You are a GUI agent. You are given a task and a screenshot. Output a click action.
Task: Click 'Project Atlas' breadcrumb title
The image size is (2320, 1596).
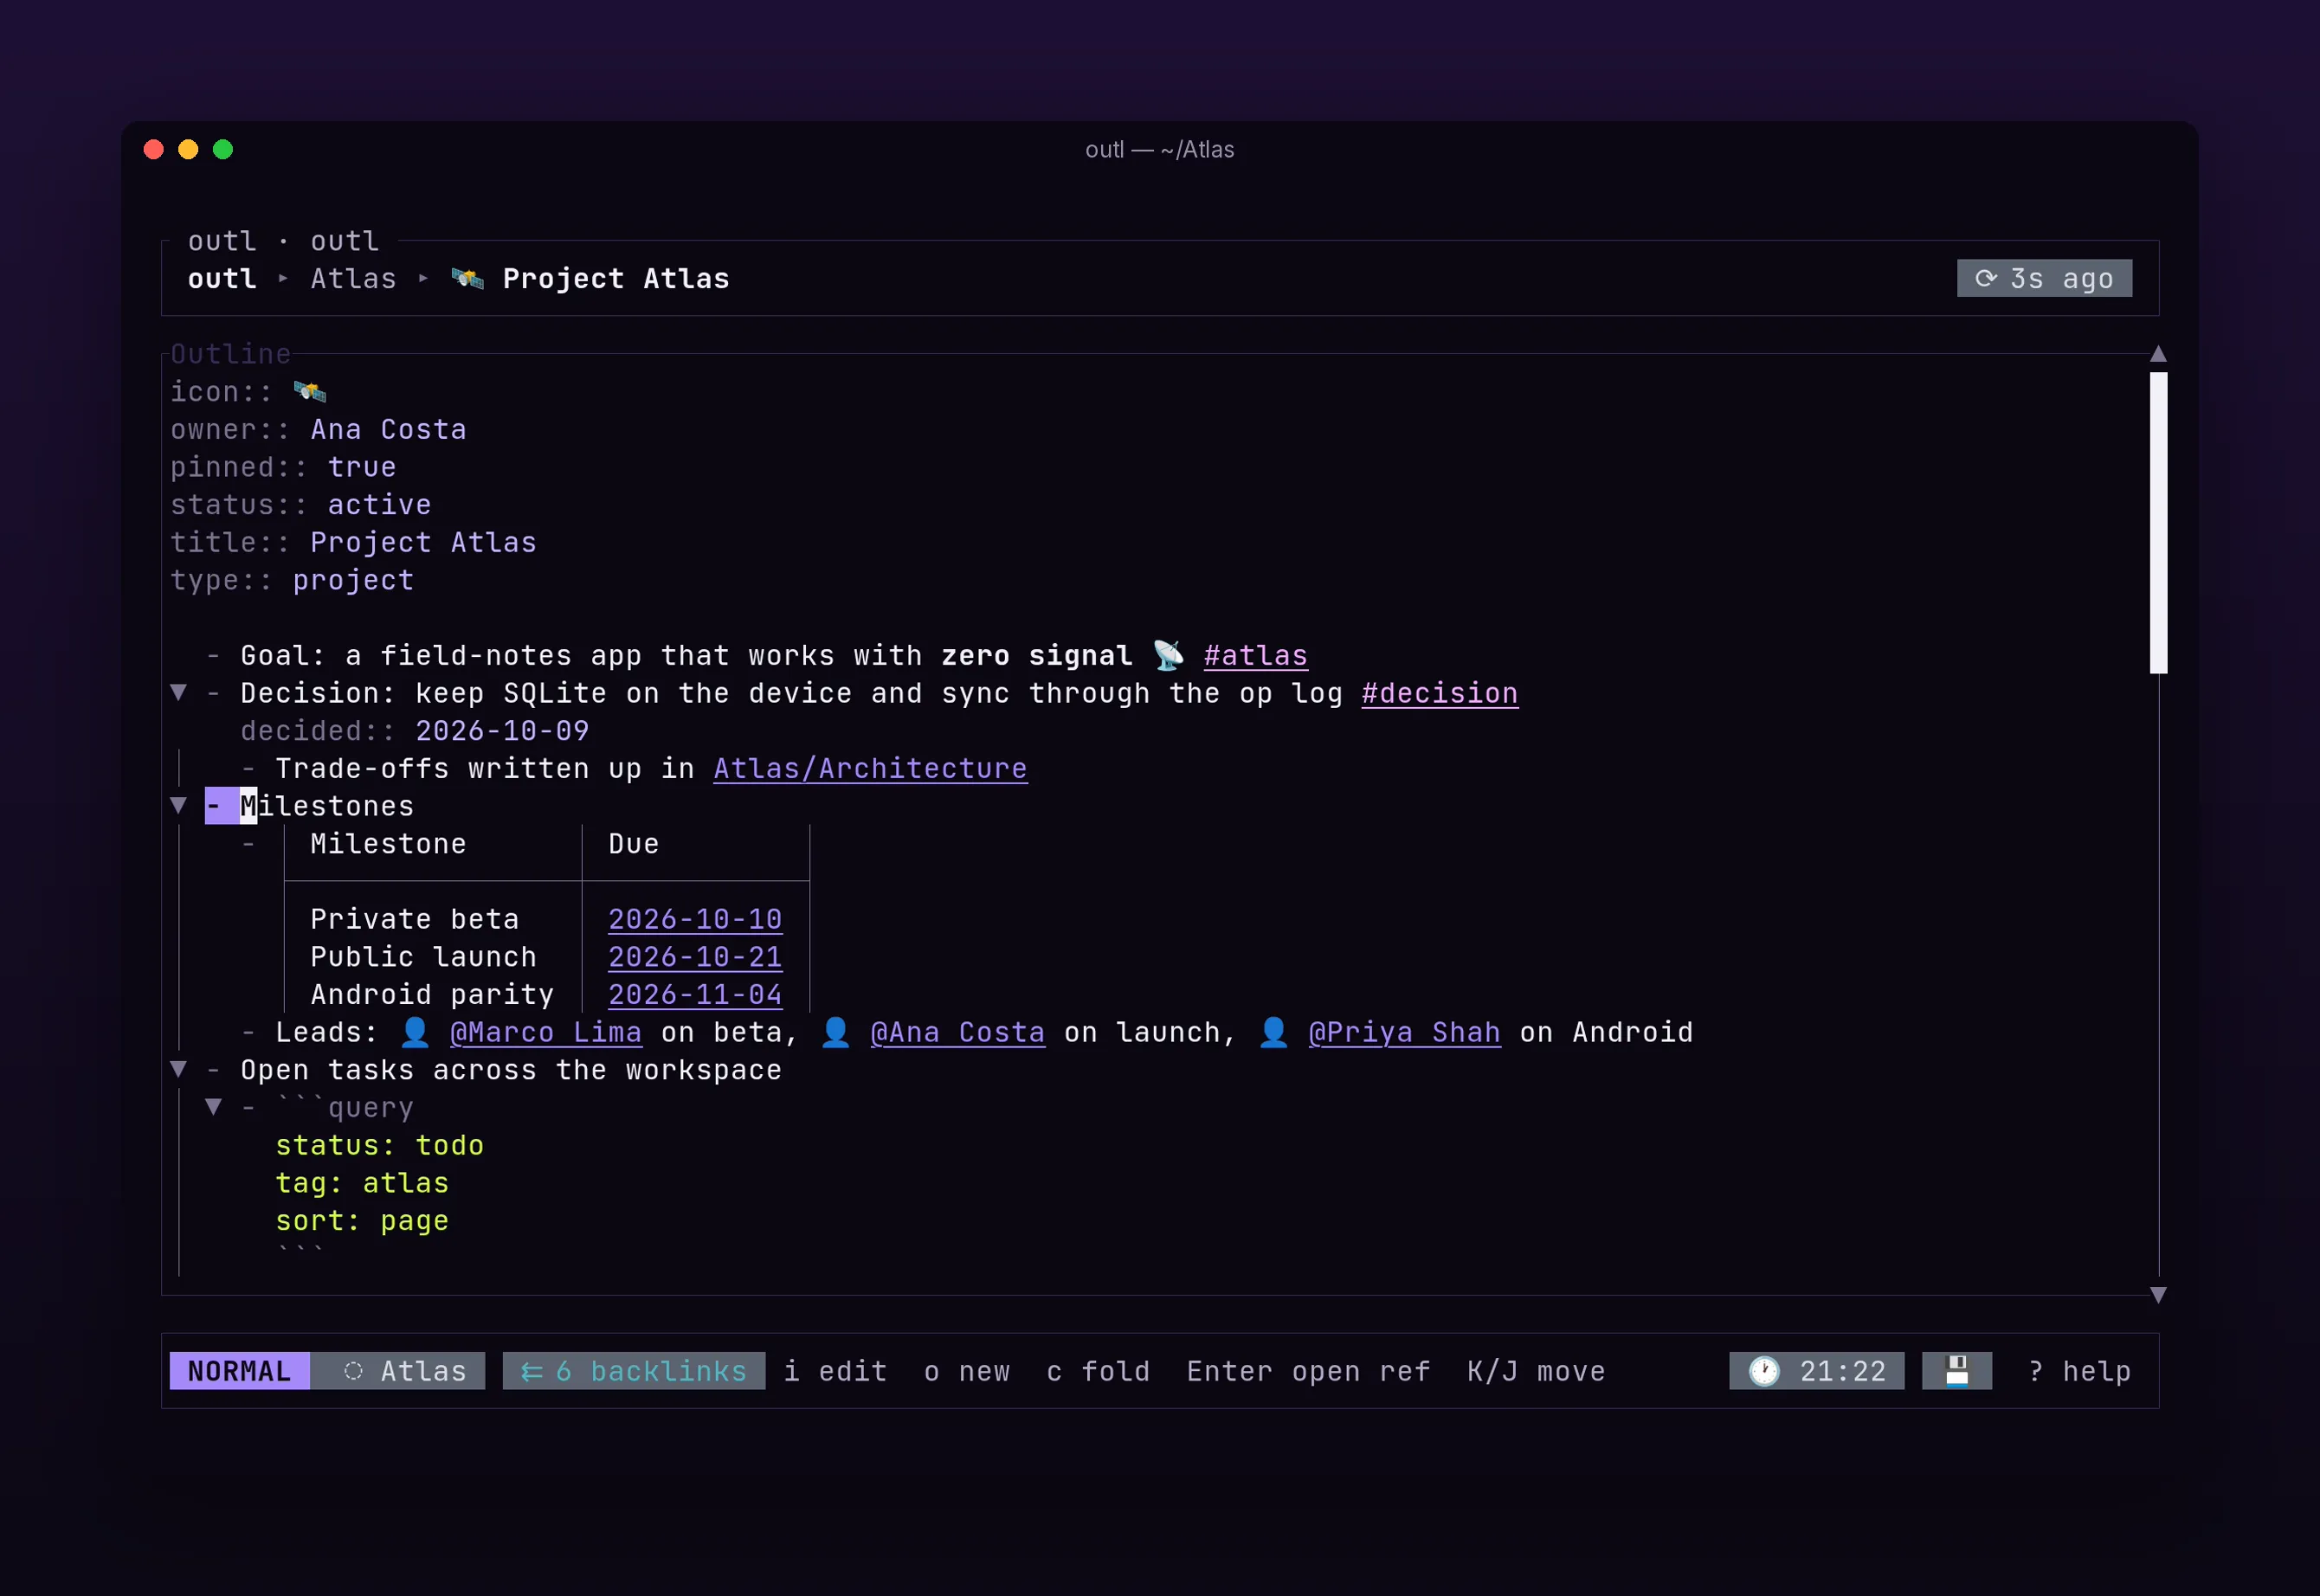pos(616,278)
